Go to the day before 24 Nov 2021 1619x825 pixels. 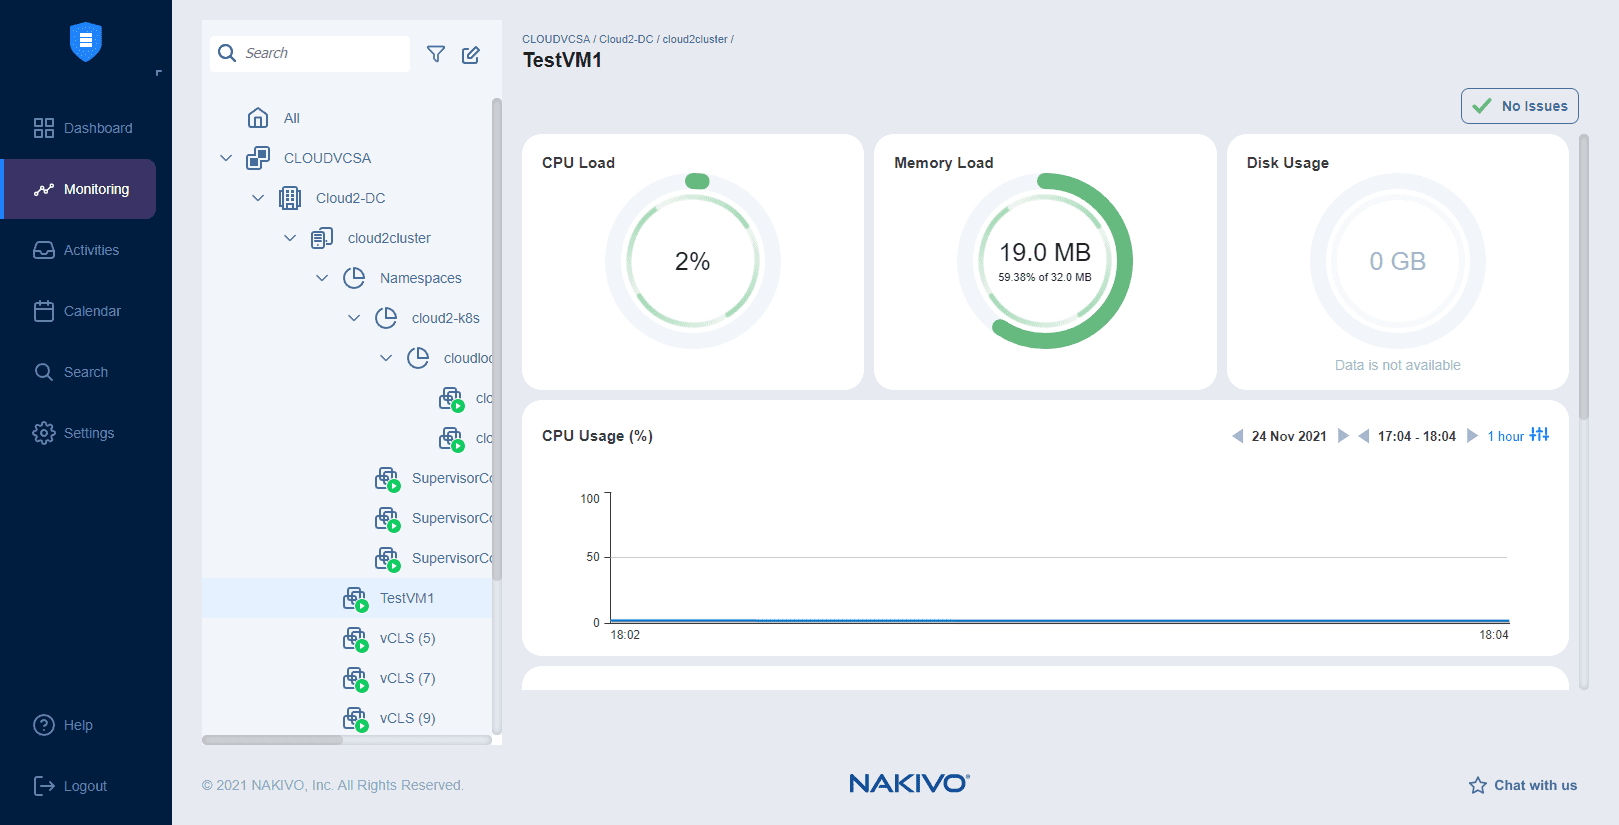pos(1238,436)
